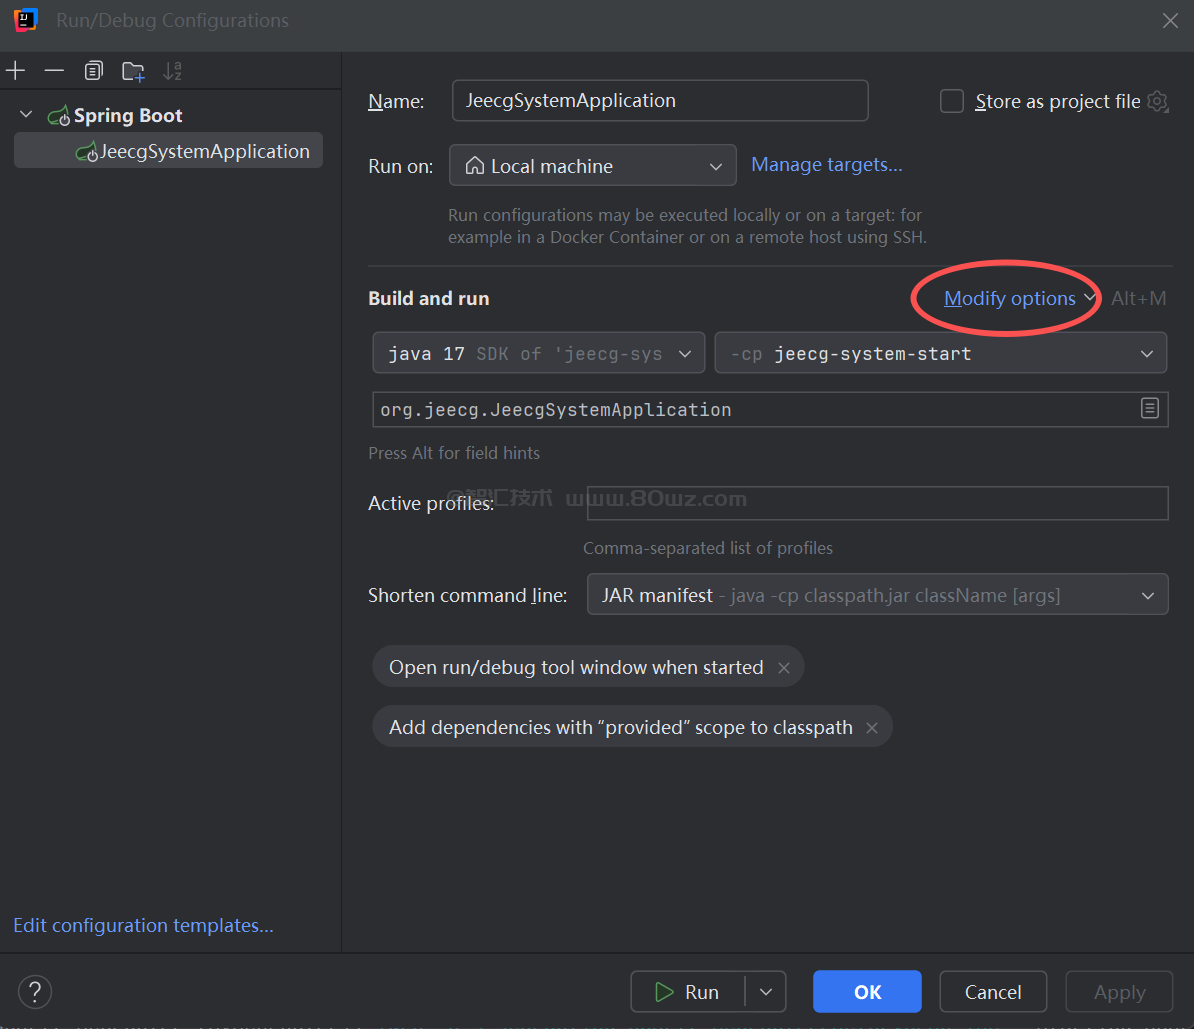Viewport: 1194px width, 1029px height.
Task: Open Edit configuration templates link
Action: click(x=143, y=925)
